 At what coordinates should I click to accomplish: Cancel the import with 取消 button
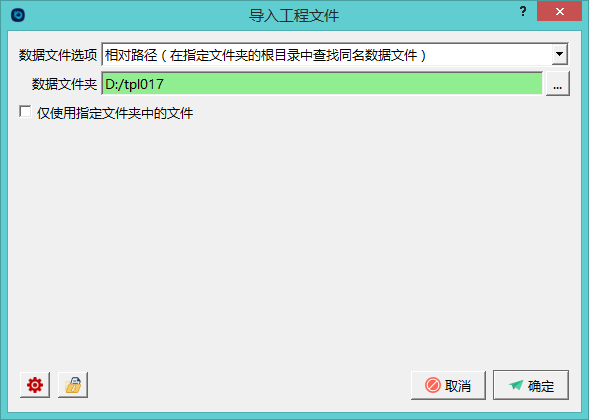point(448,385)
